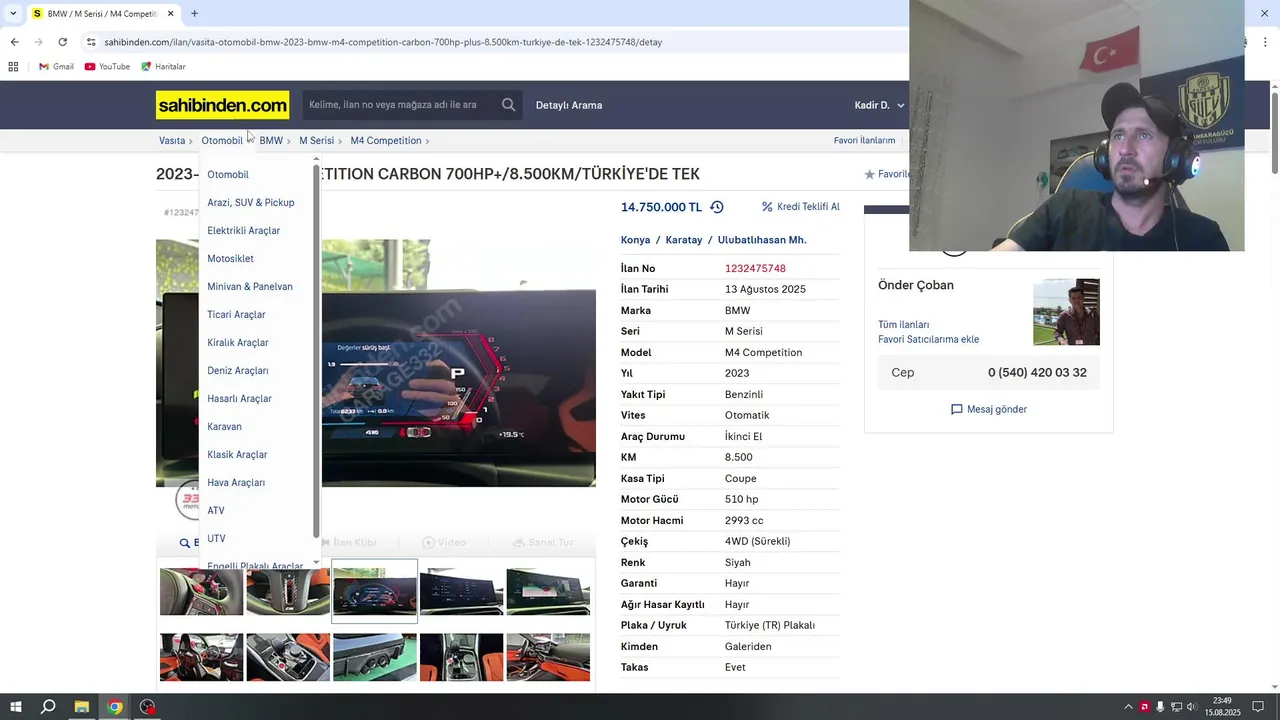The height and width of the screenshot is (720, 1280).
Task: Click the sahibinden.com logo
Action: [222, 105]
